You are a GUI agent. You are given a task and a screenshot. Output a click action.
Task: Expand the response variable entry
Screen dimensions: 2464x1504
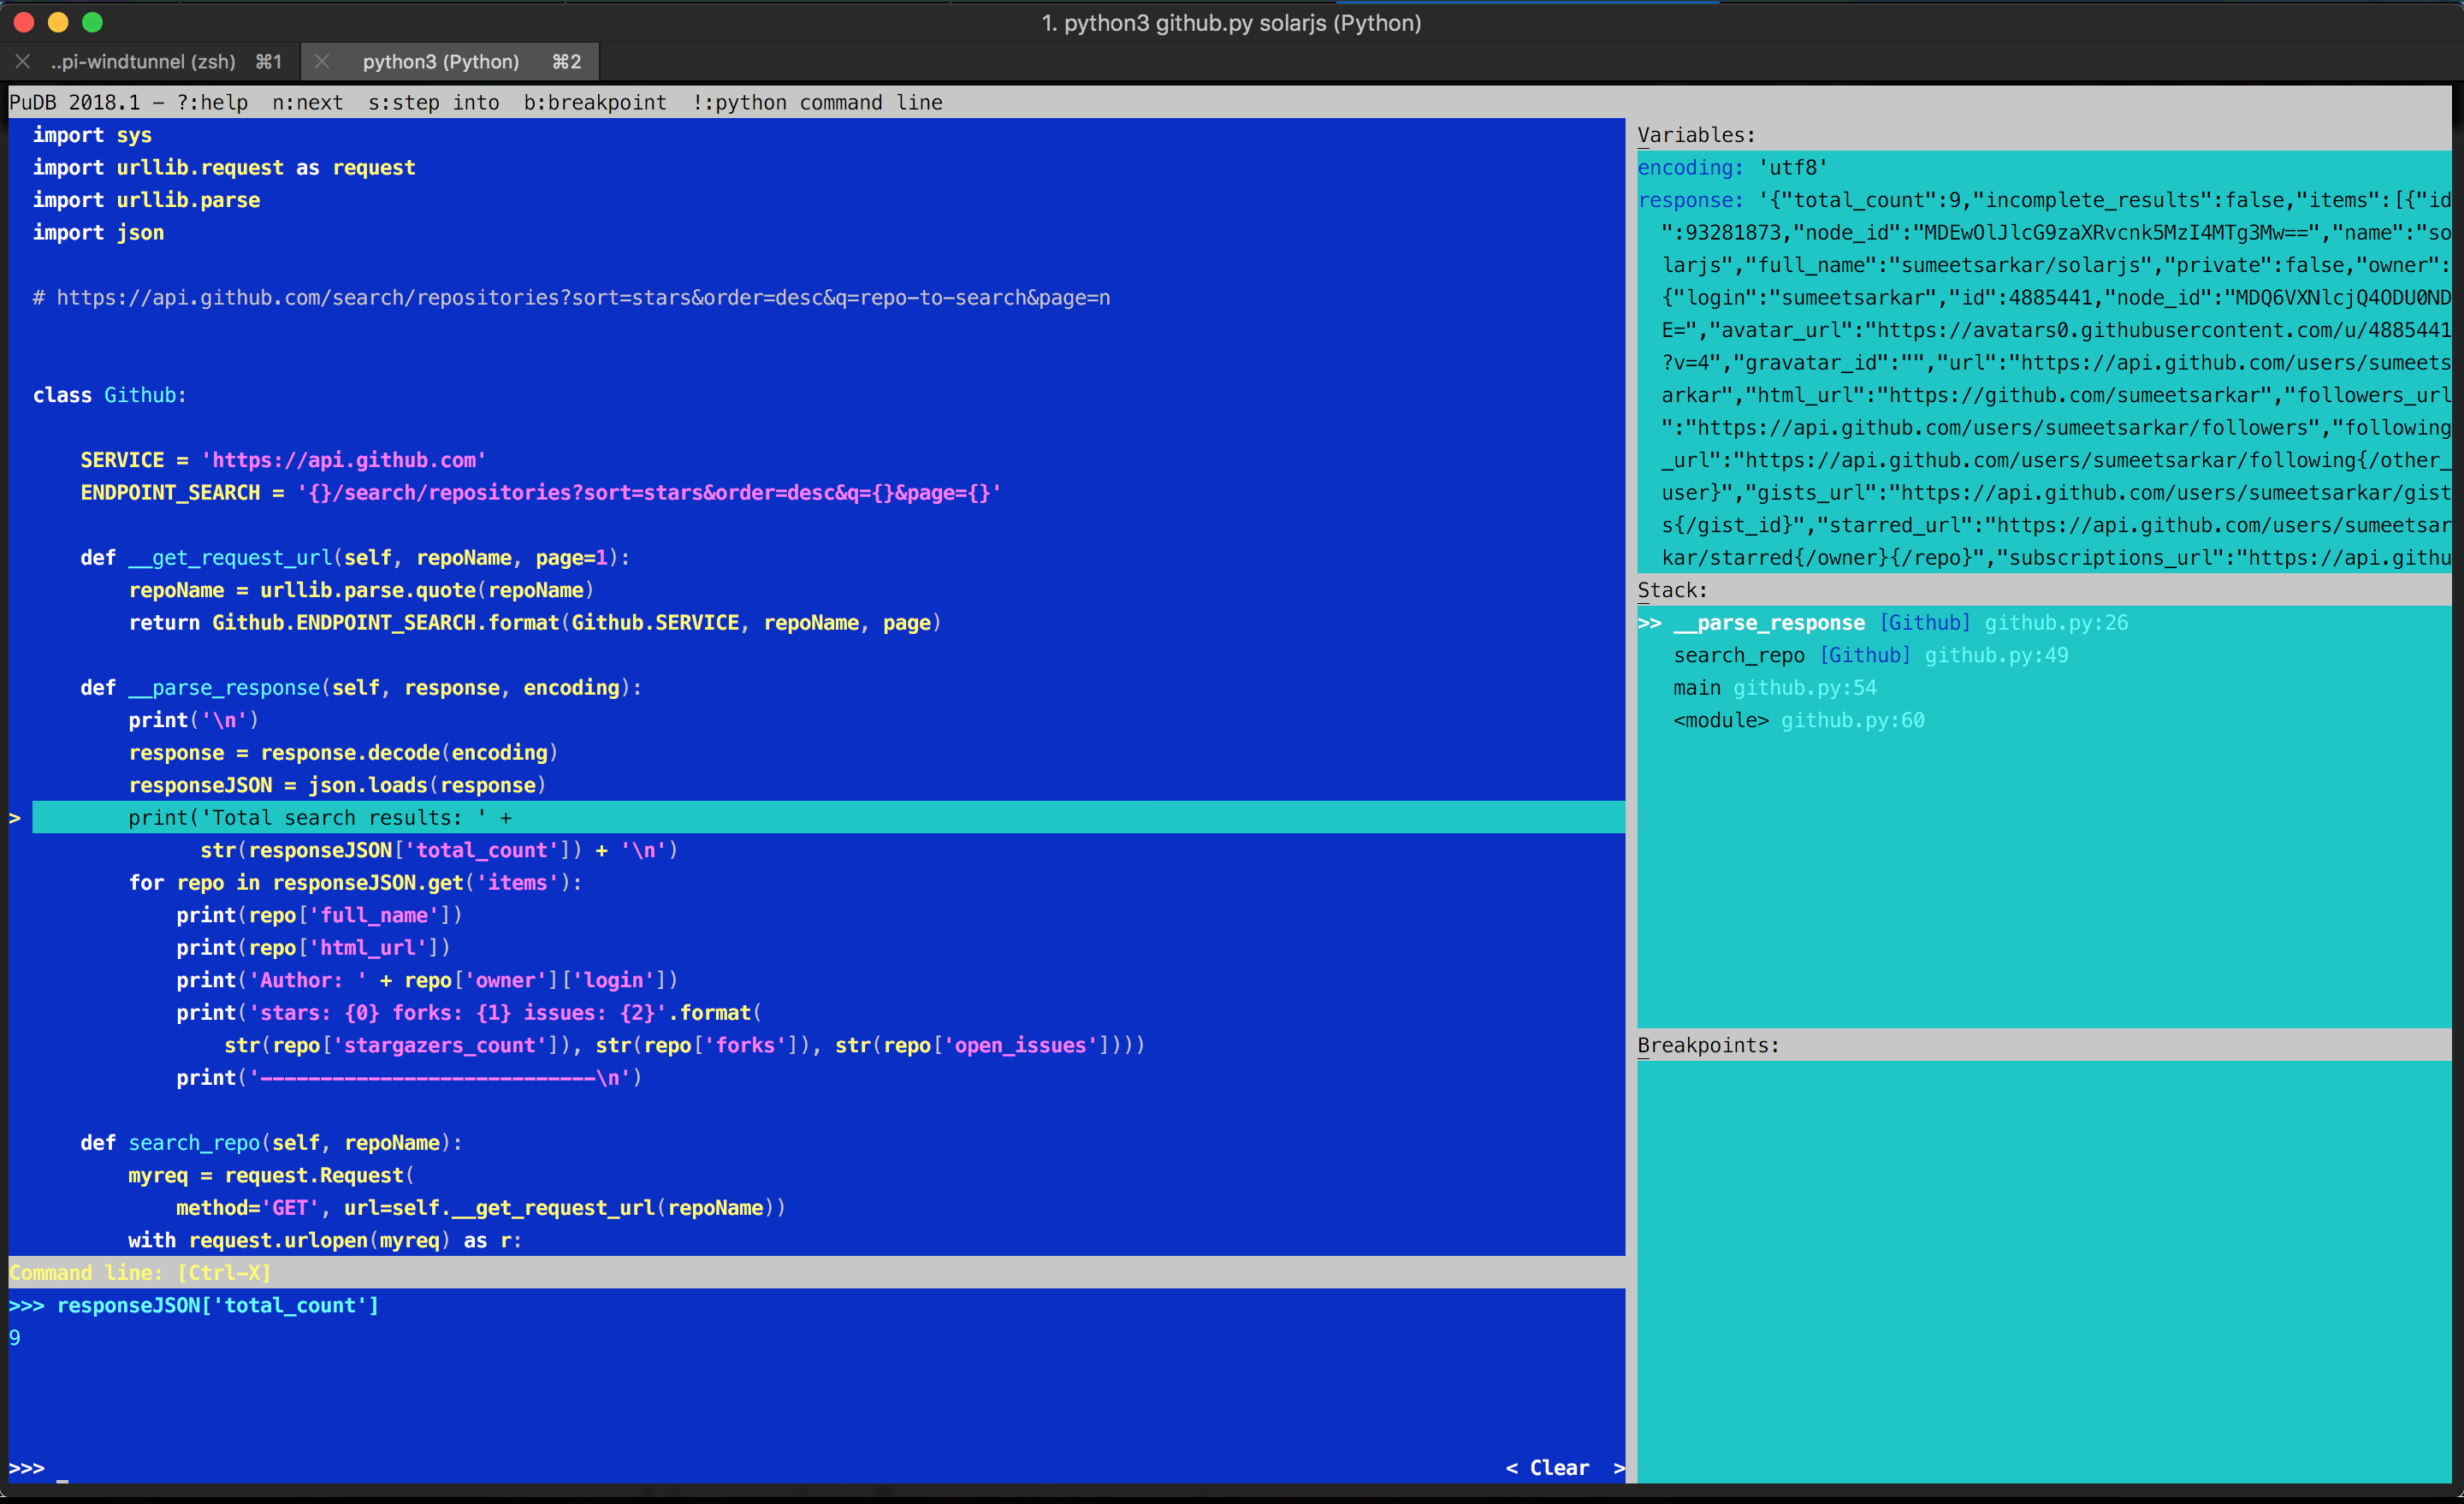pos(1689,201)
